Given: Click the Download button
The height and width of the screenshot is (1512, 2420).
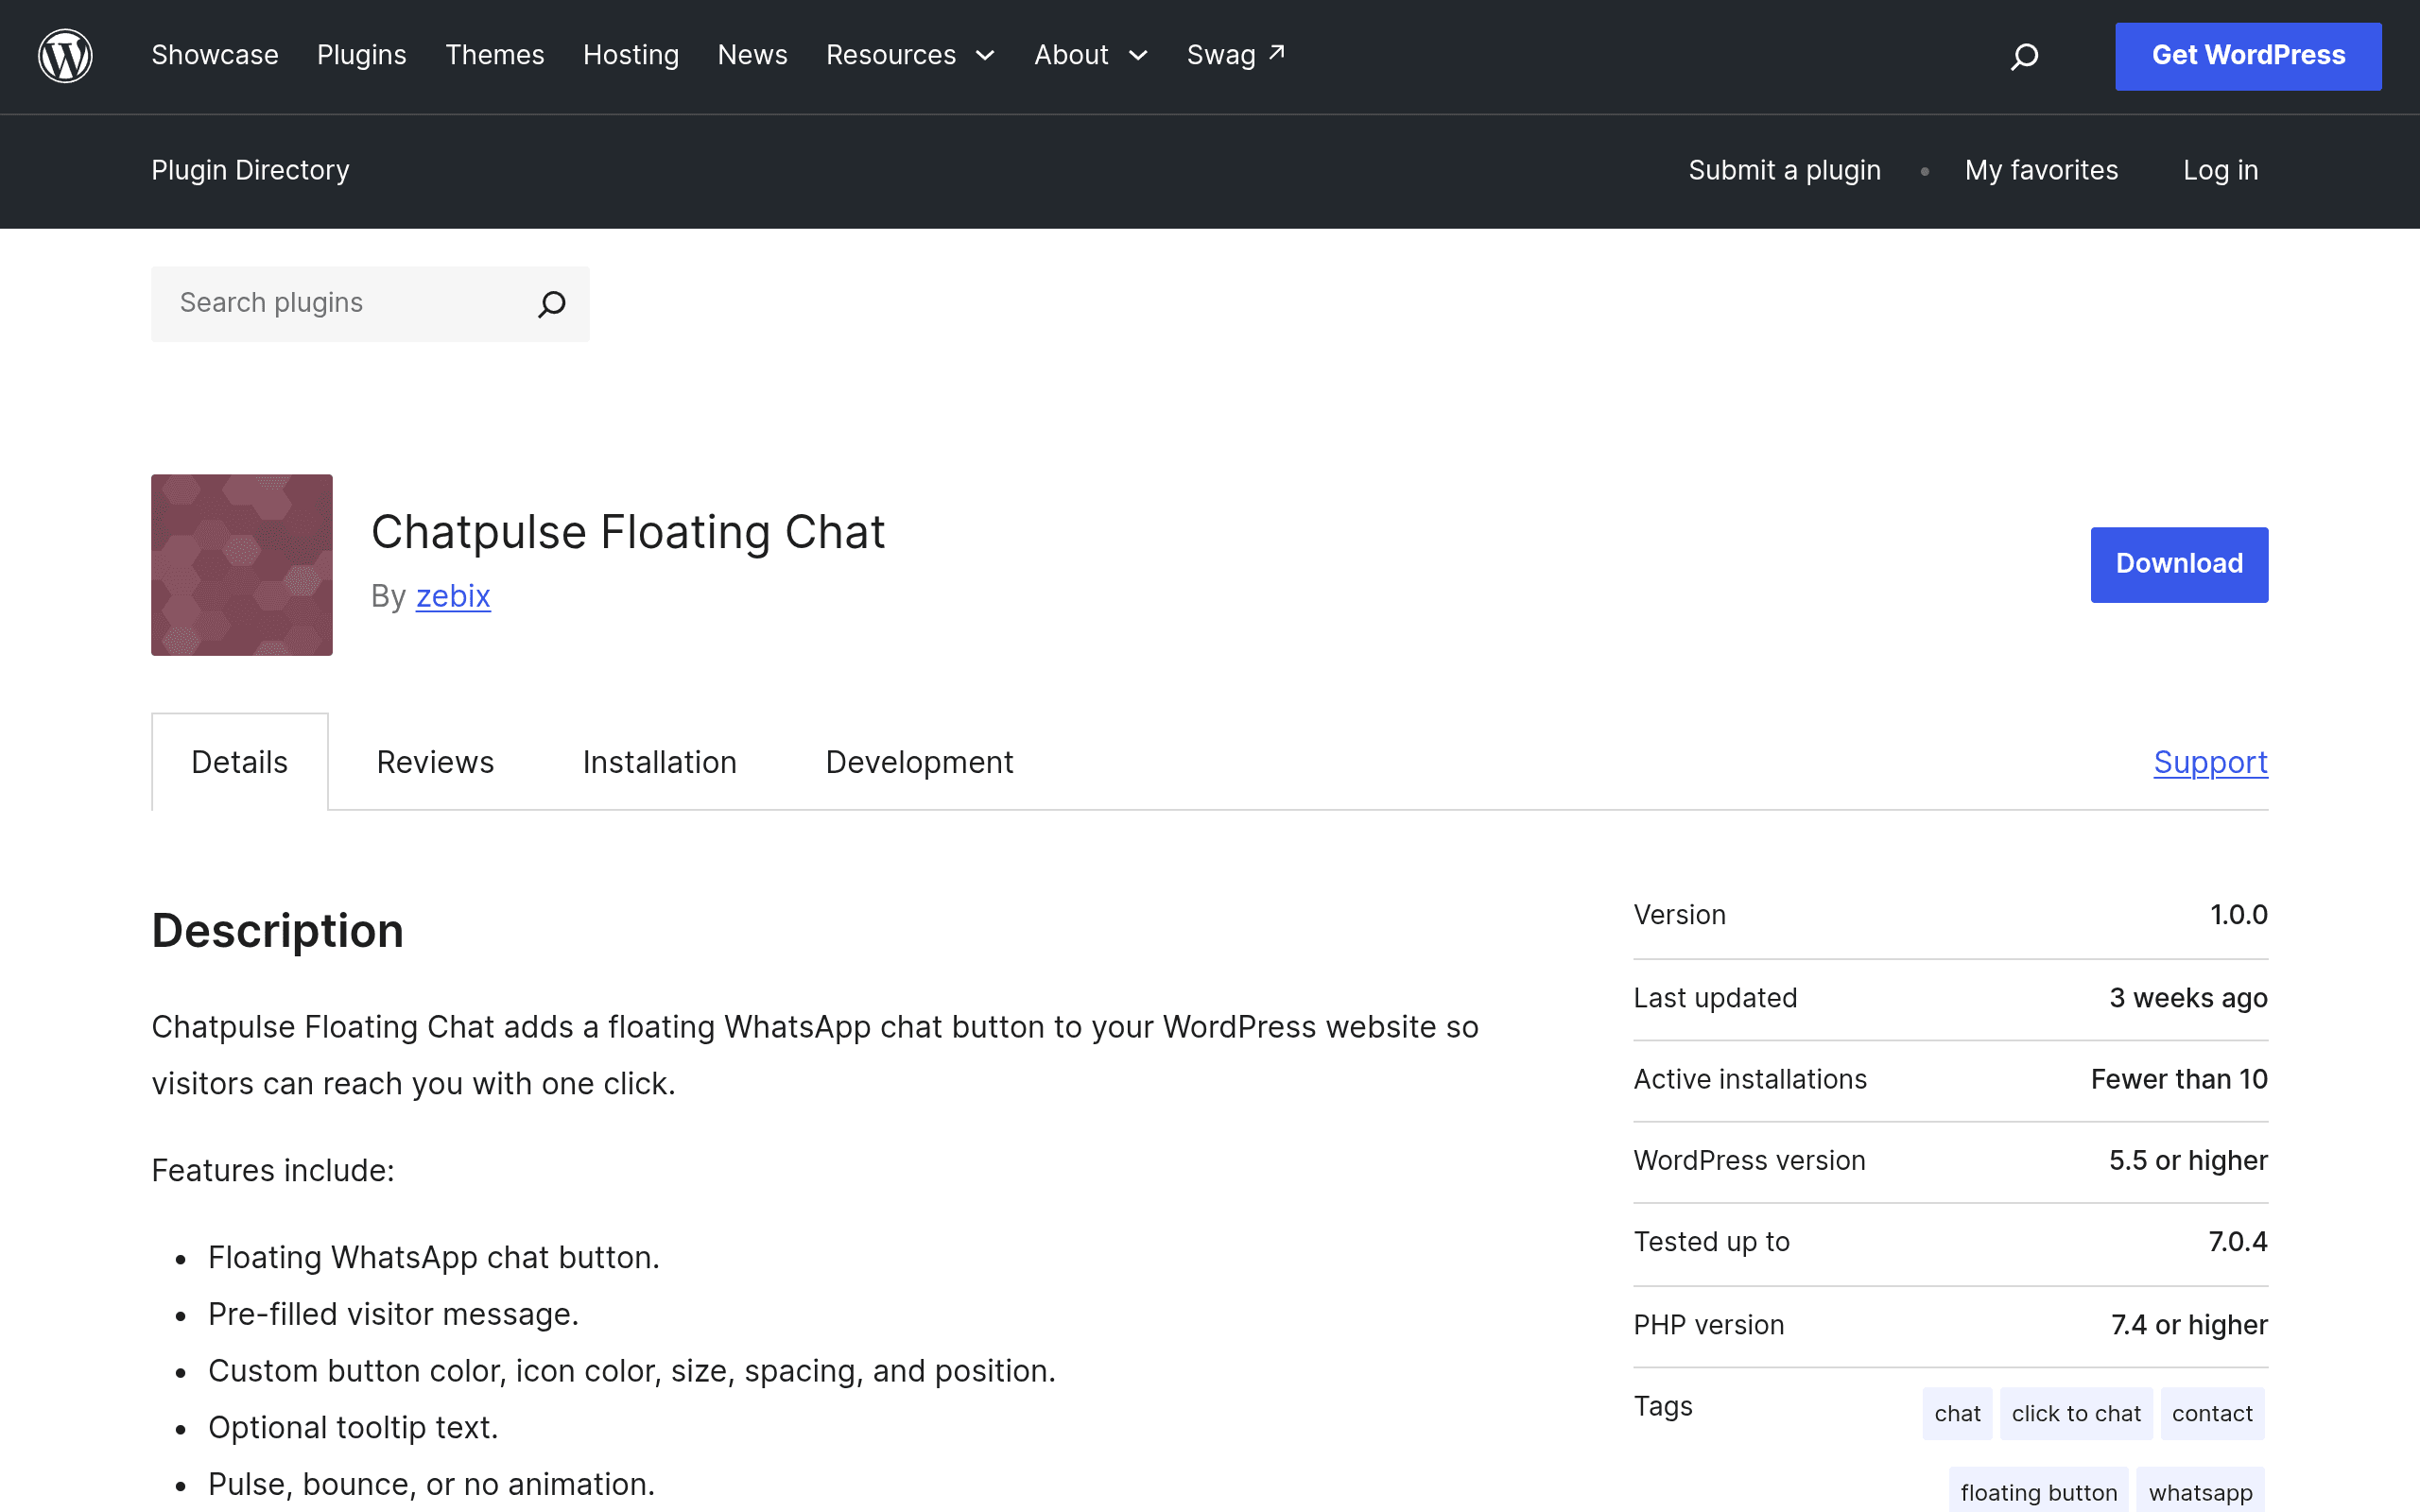Looking at the screenshot, I should click(2179, 564).
